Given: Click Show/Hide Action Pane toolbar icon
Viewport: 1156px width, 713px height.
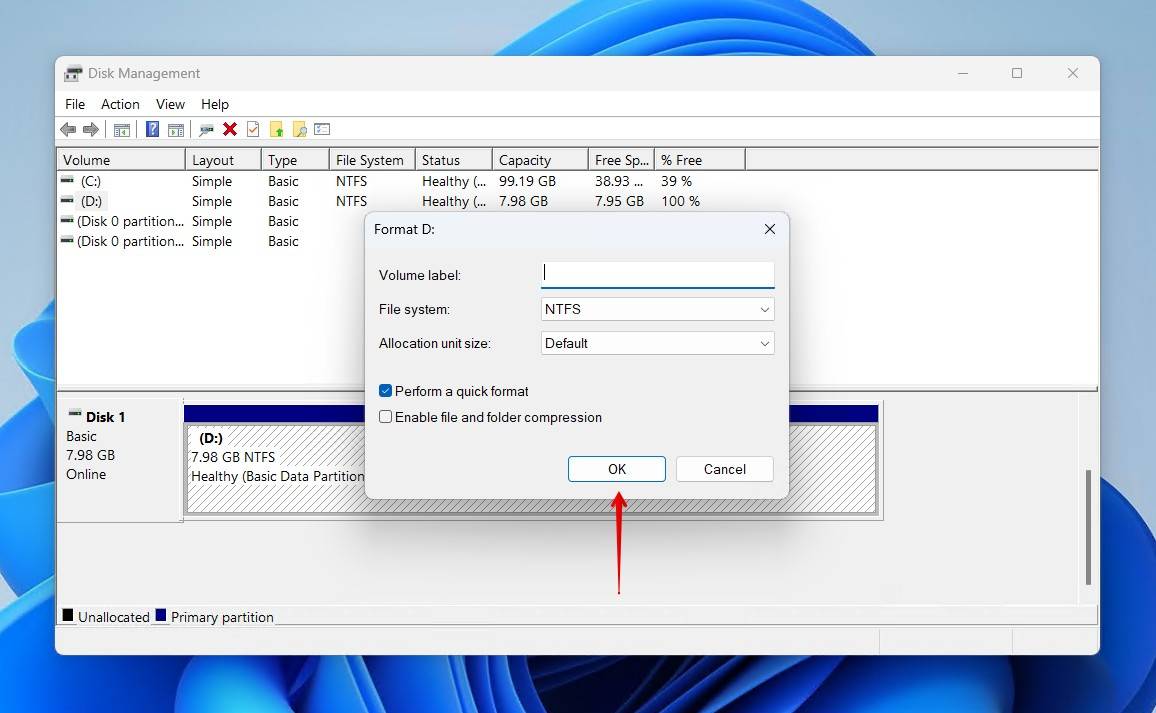Looking at the screenshot, I should [175, 130].
